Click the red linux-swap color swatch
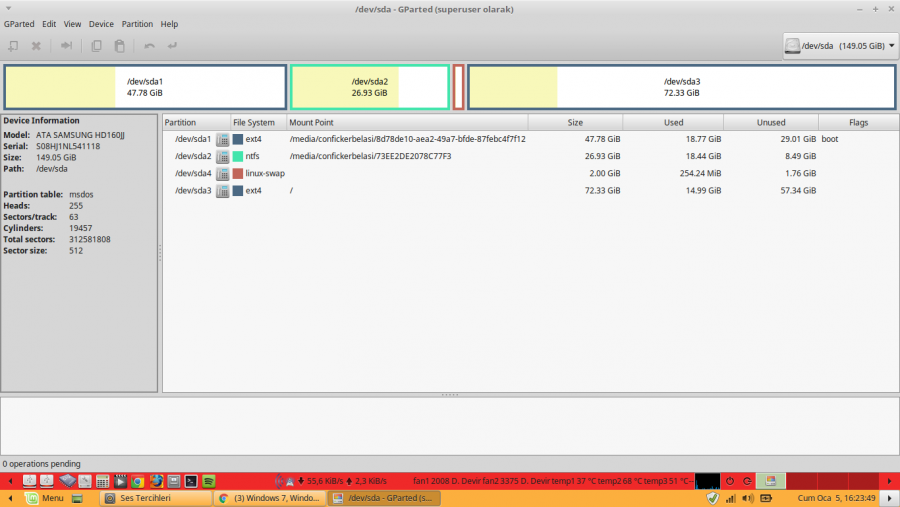900x507 pixels. tap(238, 173)
